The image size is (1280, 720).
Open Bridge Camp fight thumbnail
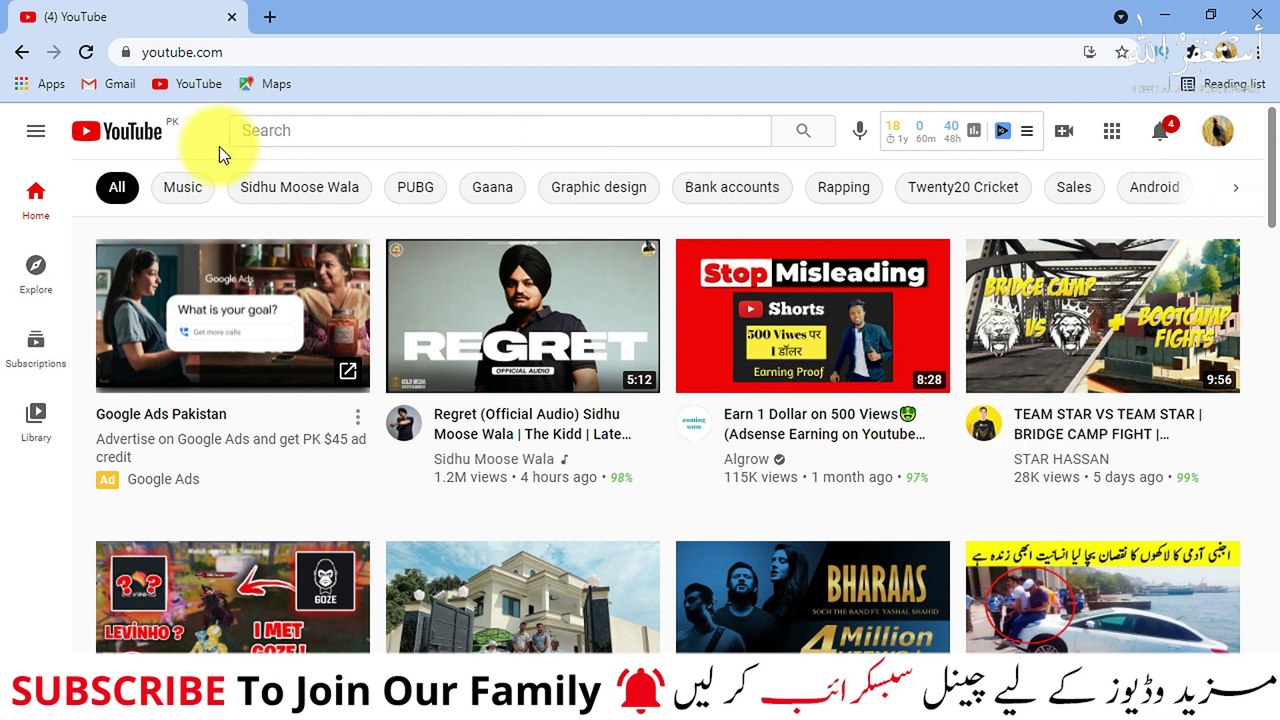(x=1103, y=316)
